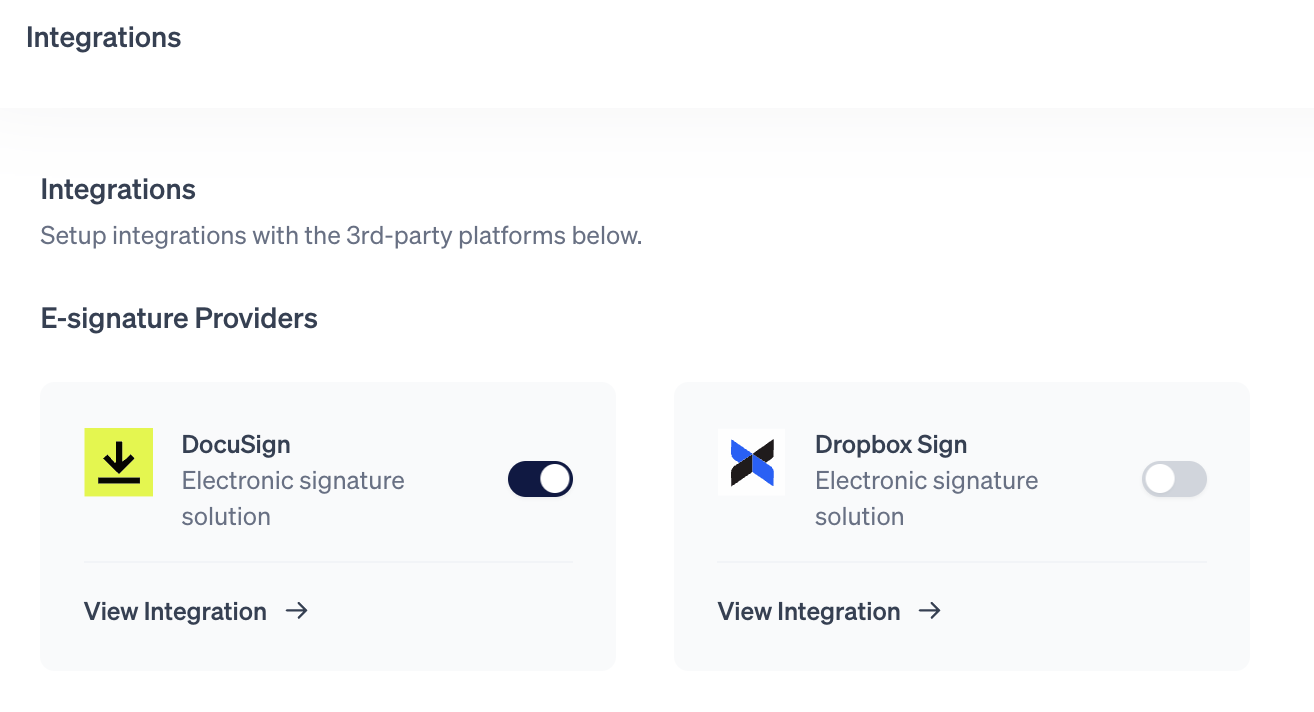The height and width of the screenshot is (712, 1314).
Task: Click the DocuSign provider name
Action: point(236,444)
